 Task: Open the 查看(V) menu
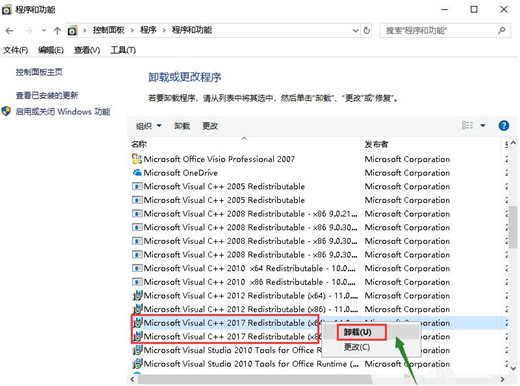click(x=87, y=50)
